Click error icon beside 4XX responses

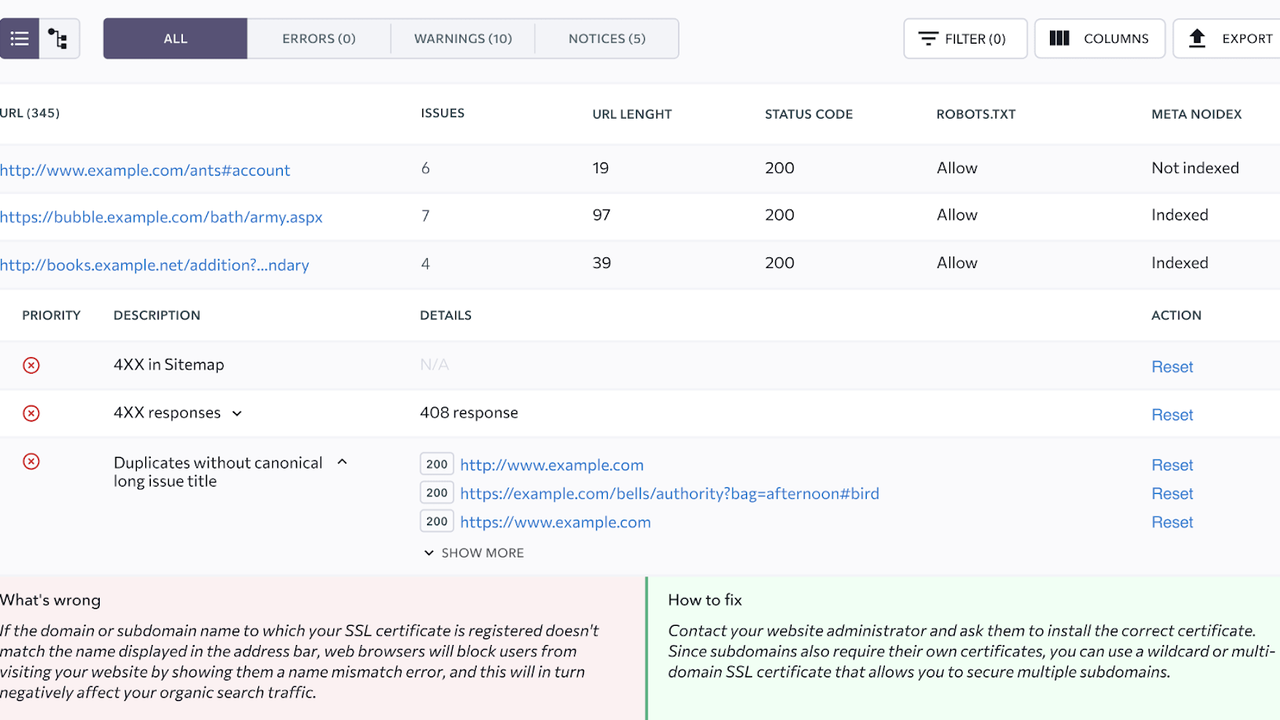click(31, 414)
